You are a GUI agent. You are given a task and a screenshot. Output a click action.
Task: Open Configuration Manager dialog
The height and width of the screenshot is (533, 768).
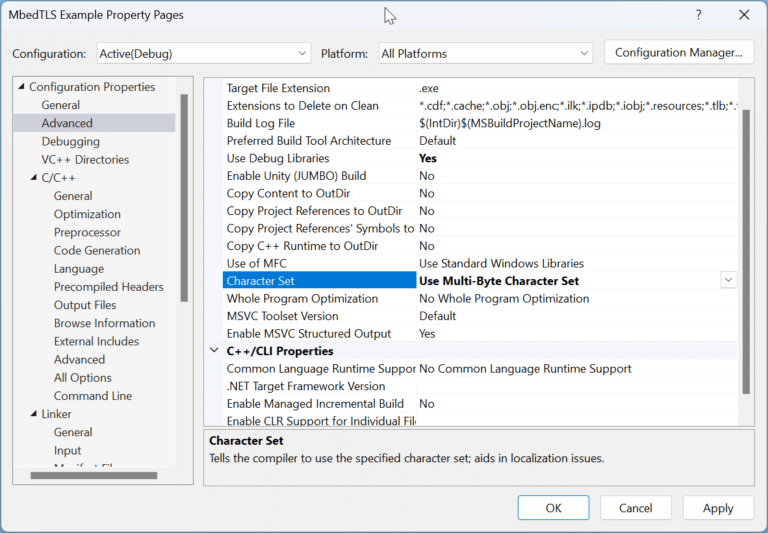[679, 52]
